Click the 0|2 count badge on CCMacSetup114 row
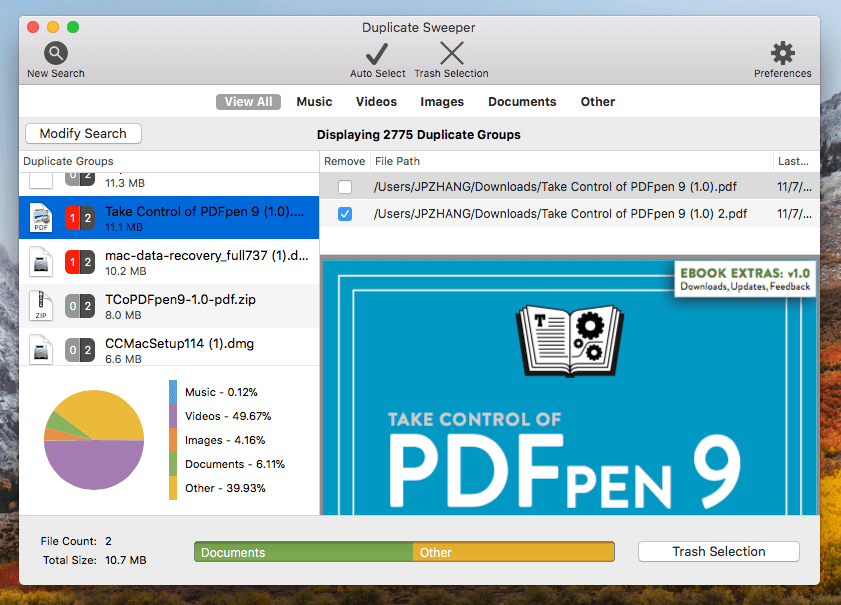841x605 pixels. coord(80,350)
